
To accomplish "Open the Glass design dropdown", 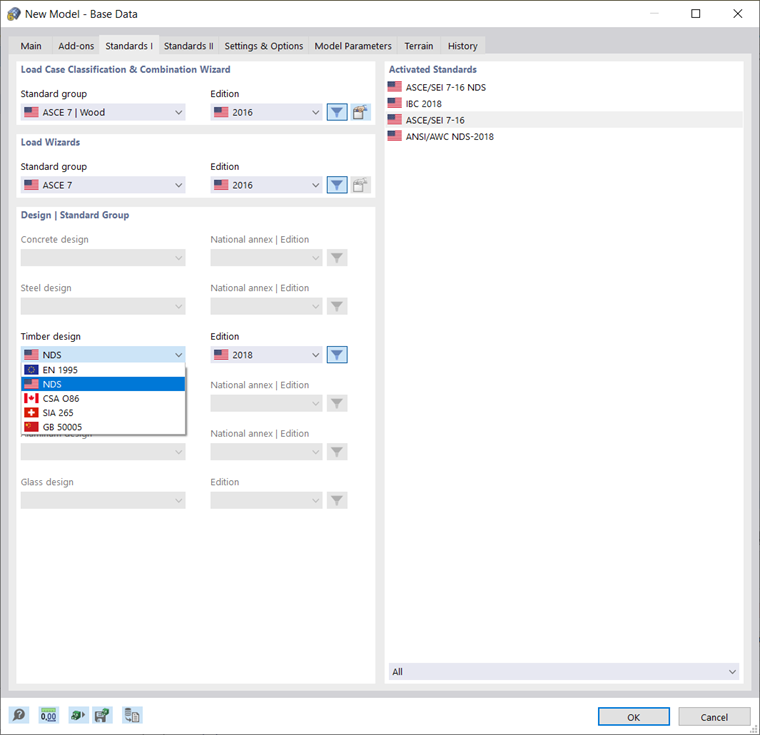I will [x=103, y=500].
